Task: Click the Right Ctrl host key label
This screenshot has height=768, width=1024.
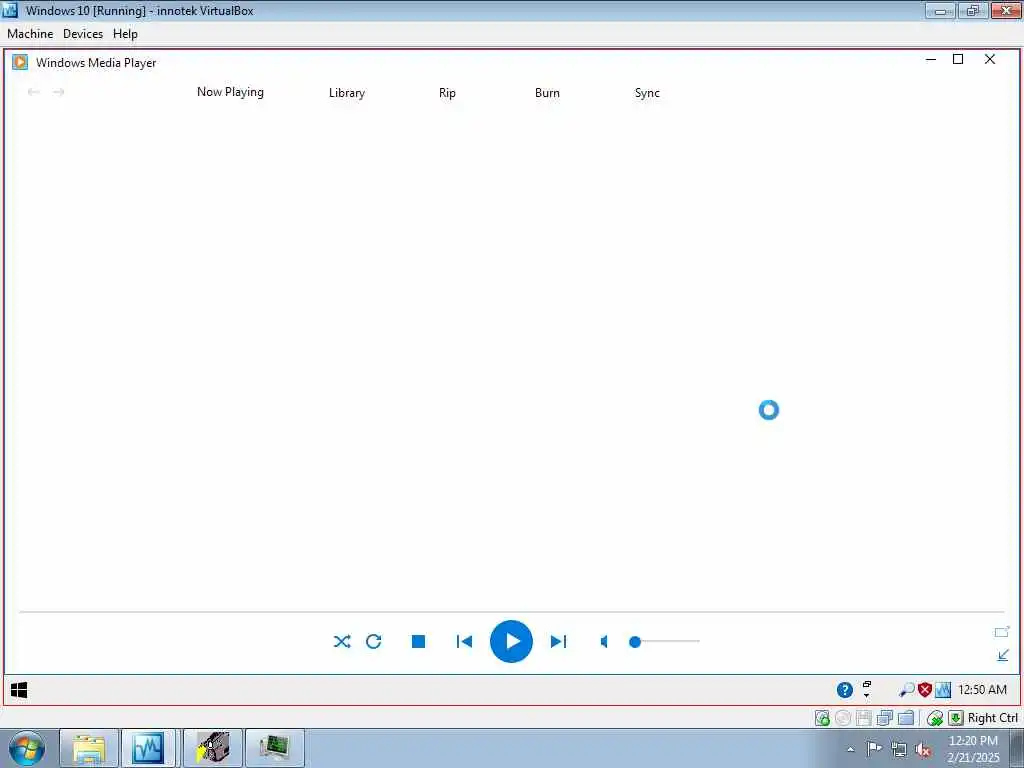Action: [x=993, y=718]
